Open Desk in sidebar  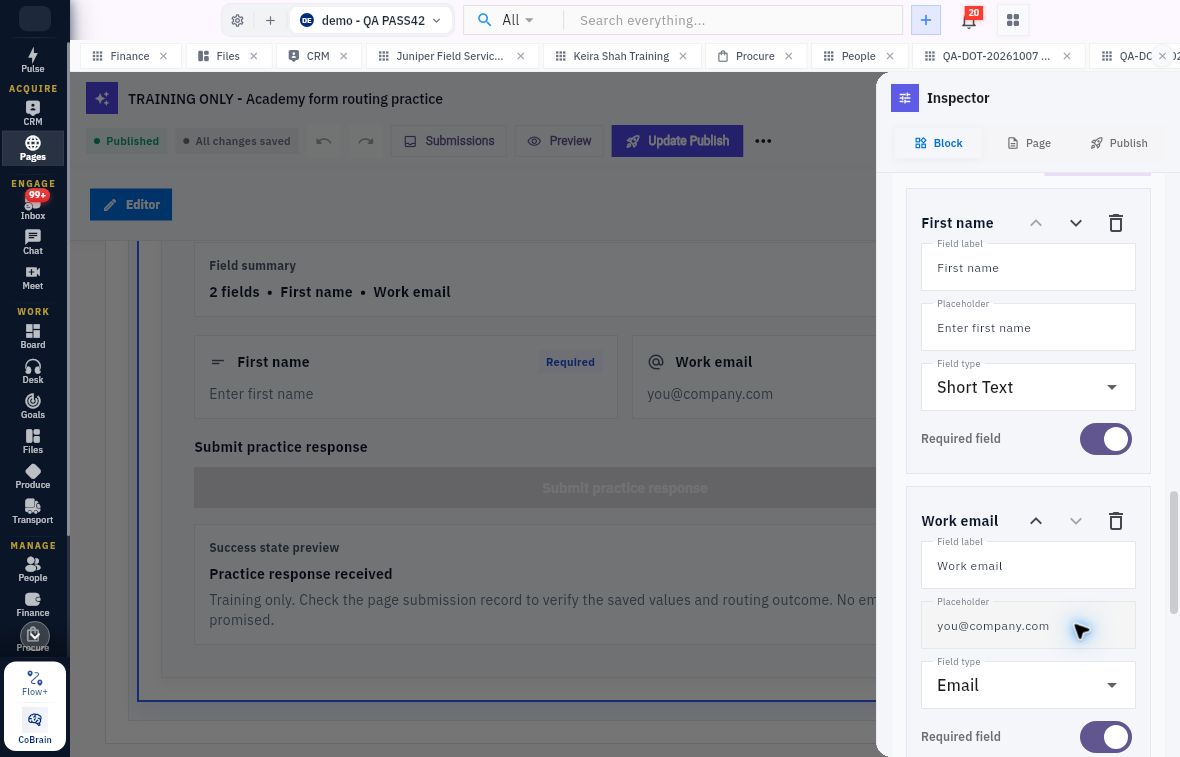coord(32,372)
